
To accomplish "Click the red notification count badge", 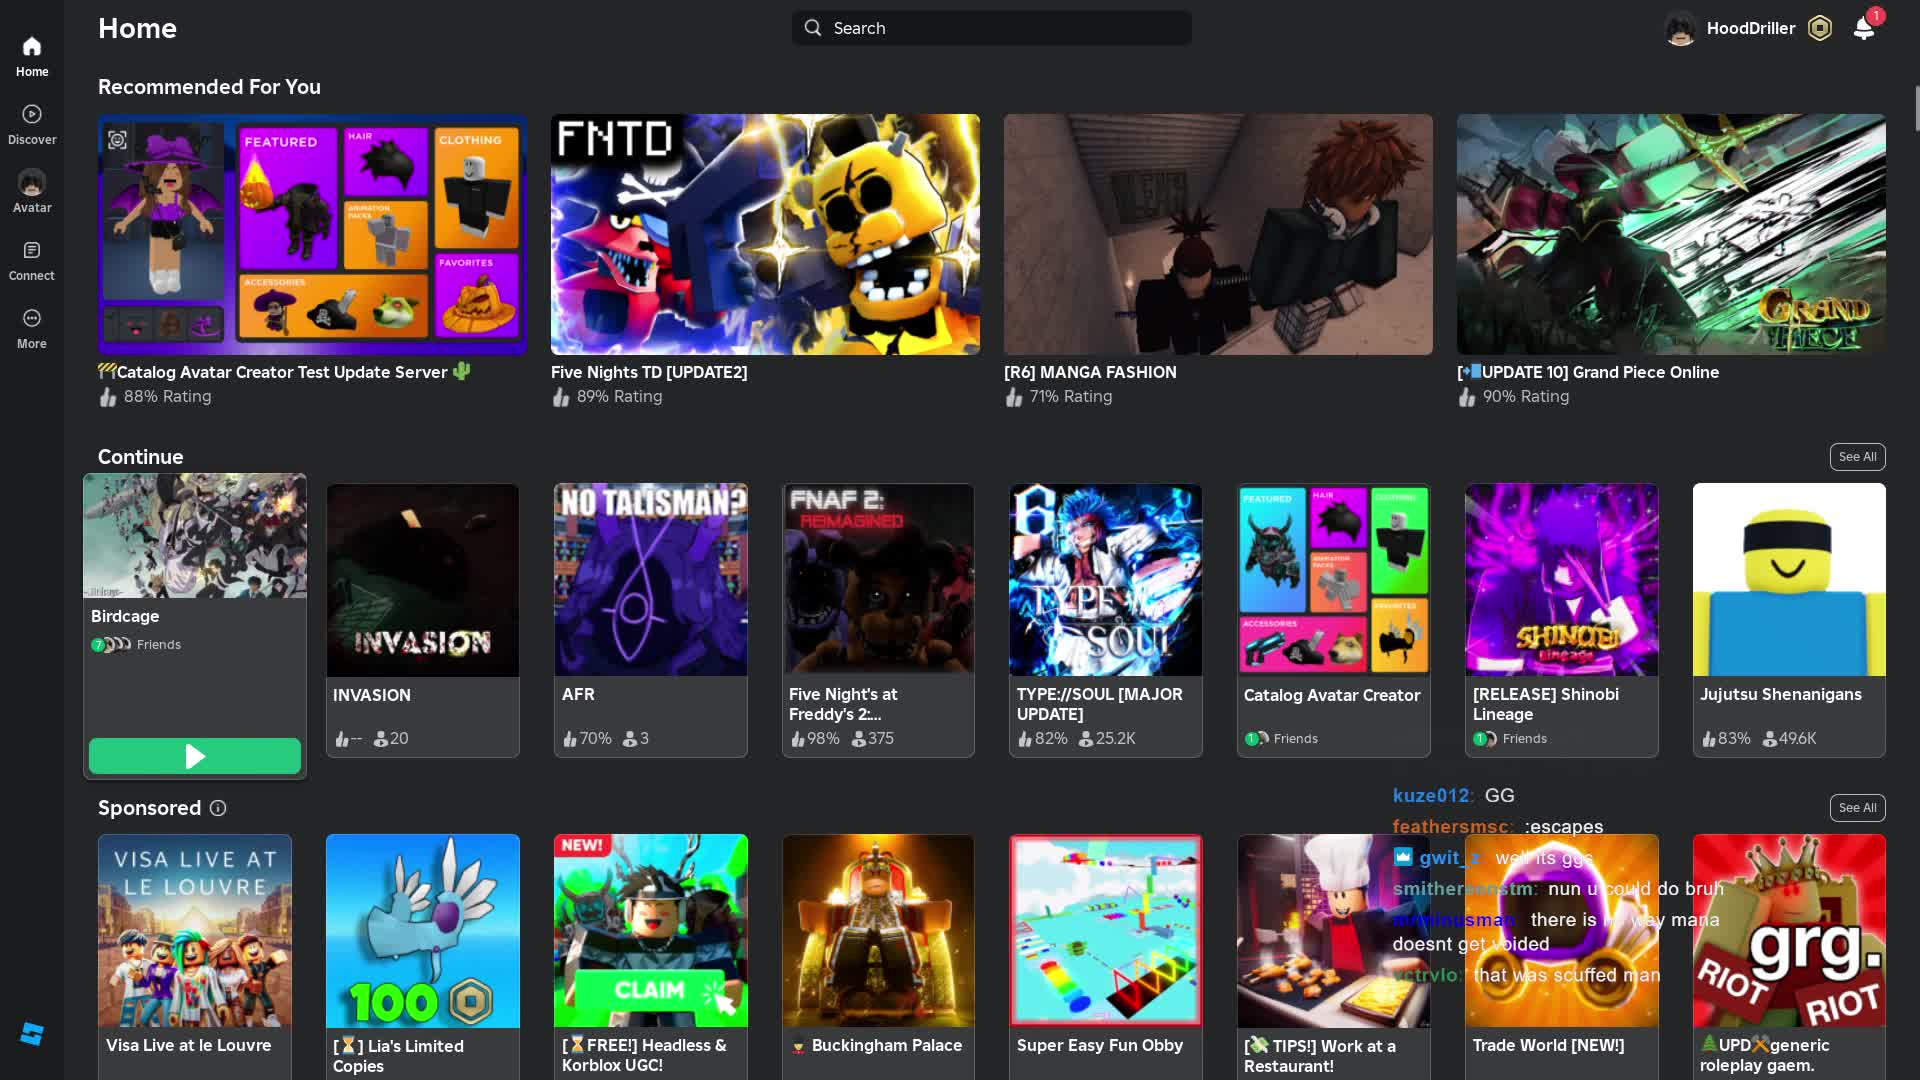I will (1875, 16).
